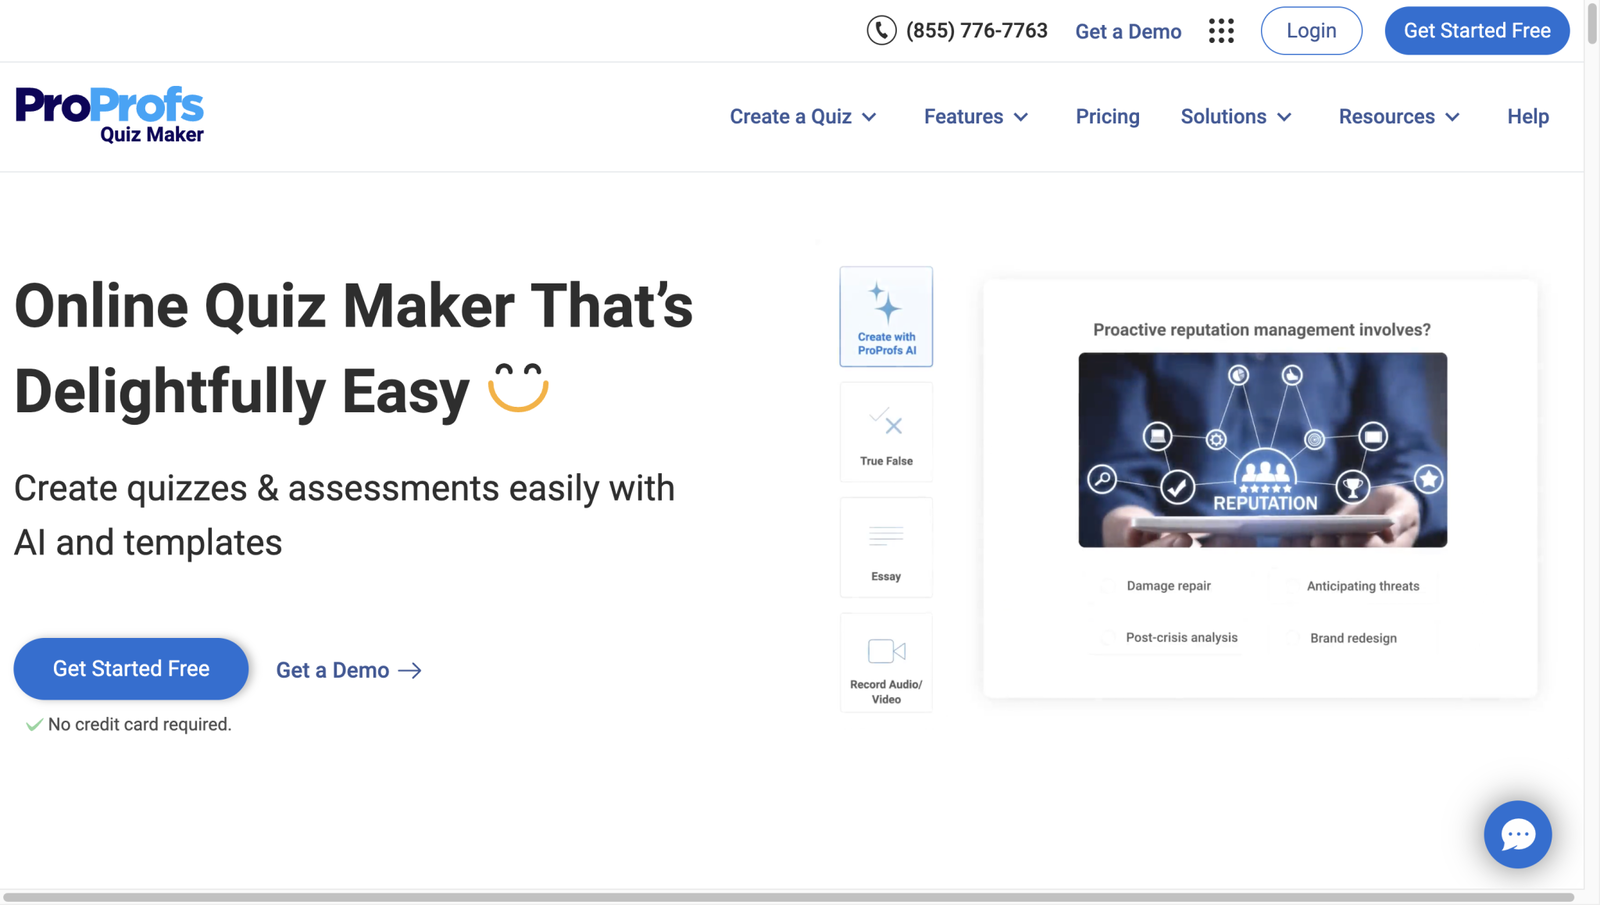Image resolution: width=1600 pixels, height=905 pixels.
Task: Choose the Brand redesign answer option
Action: point(1353,638)
